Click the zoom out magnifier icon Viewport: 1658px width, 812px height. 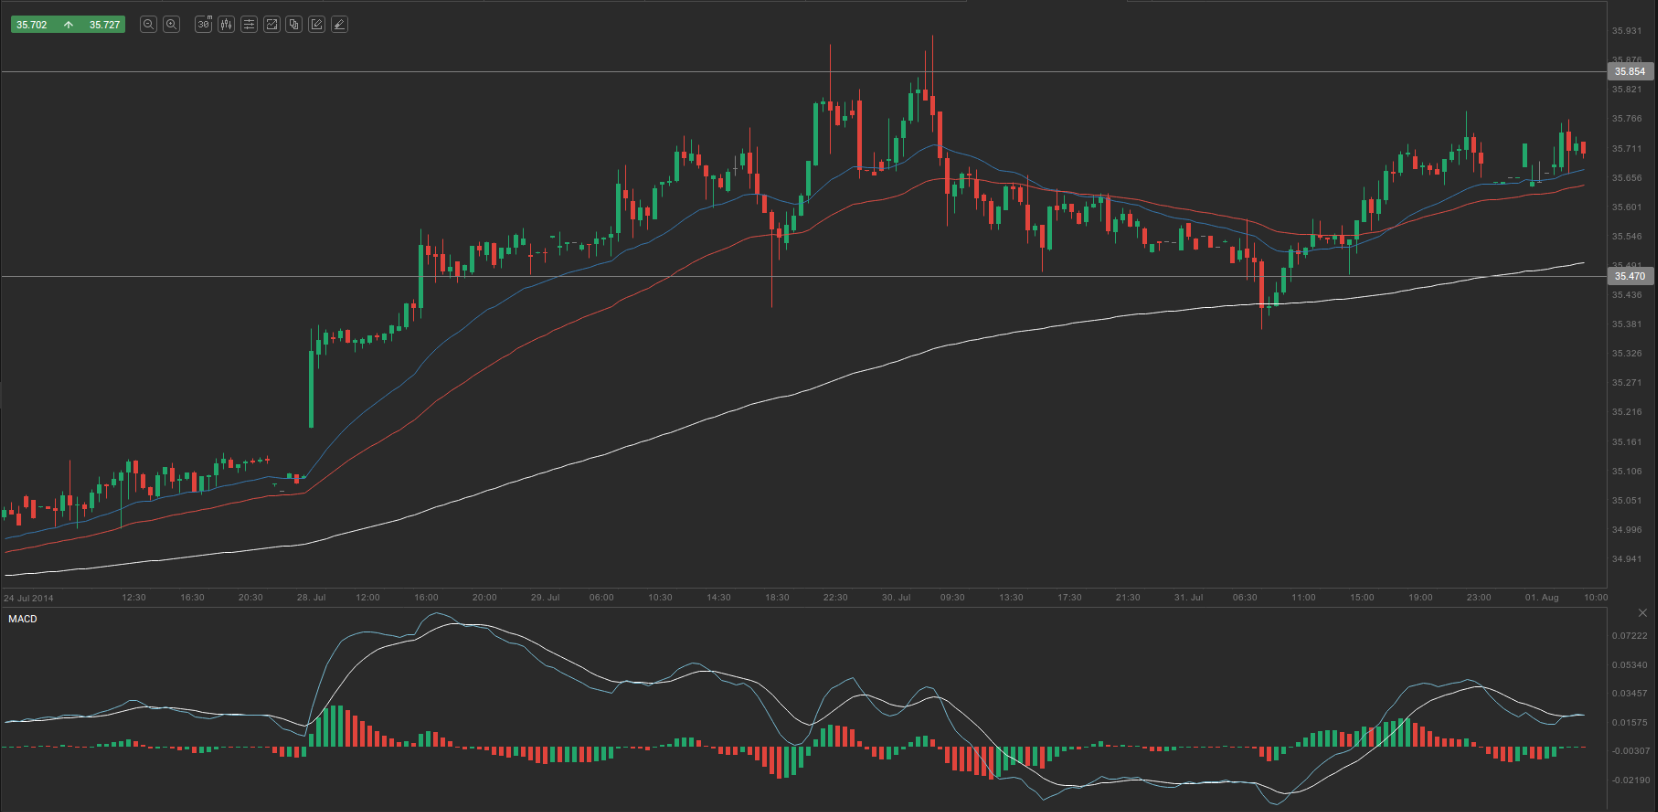coord(149,24)
